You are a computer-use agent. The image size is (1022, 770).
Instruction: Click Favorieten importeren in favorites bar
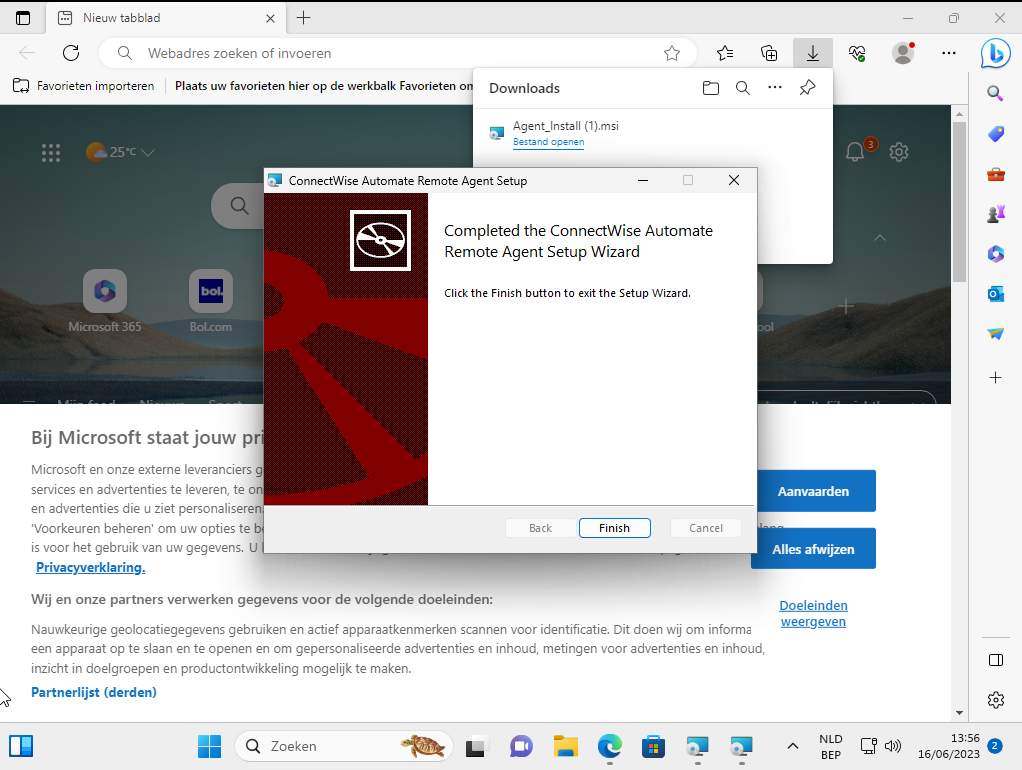[84, 85]
